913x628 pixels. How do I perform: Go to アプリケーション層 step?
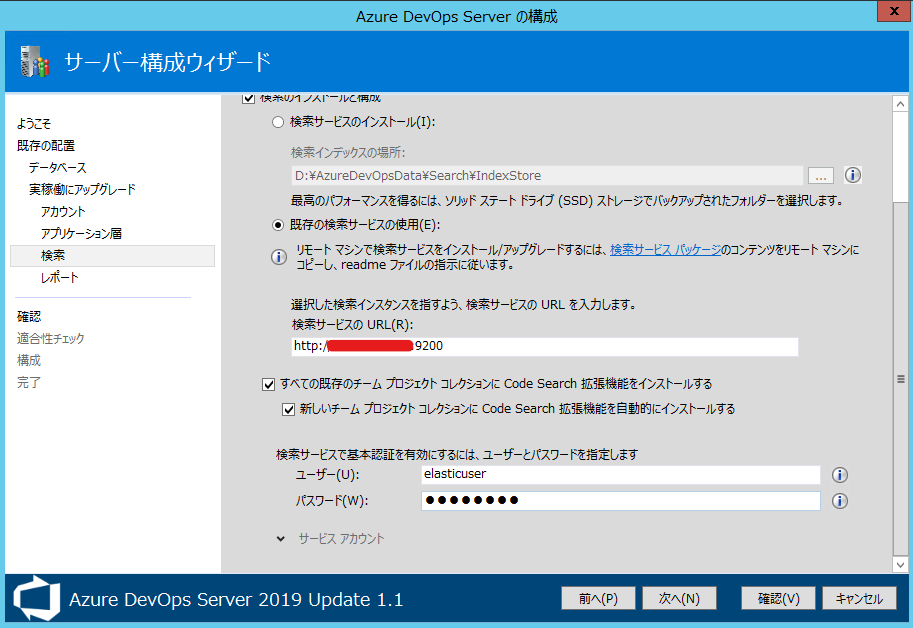[81, 234]
